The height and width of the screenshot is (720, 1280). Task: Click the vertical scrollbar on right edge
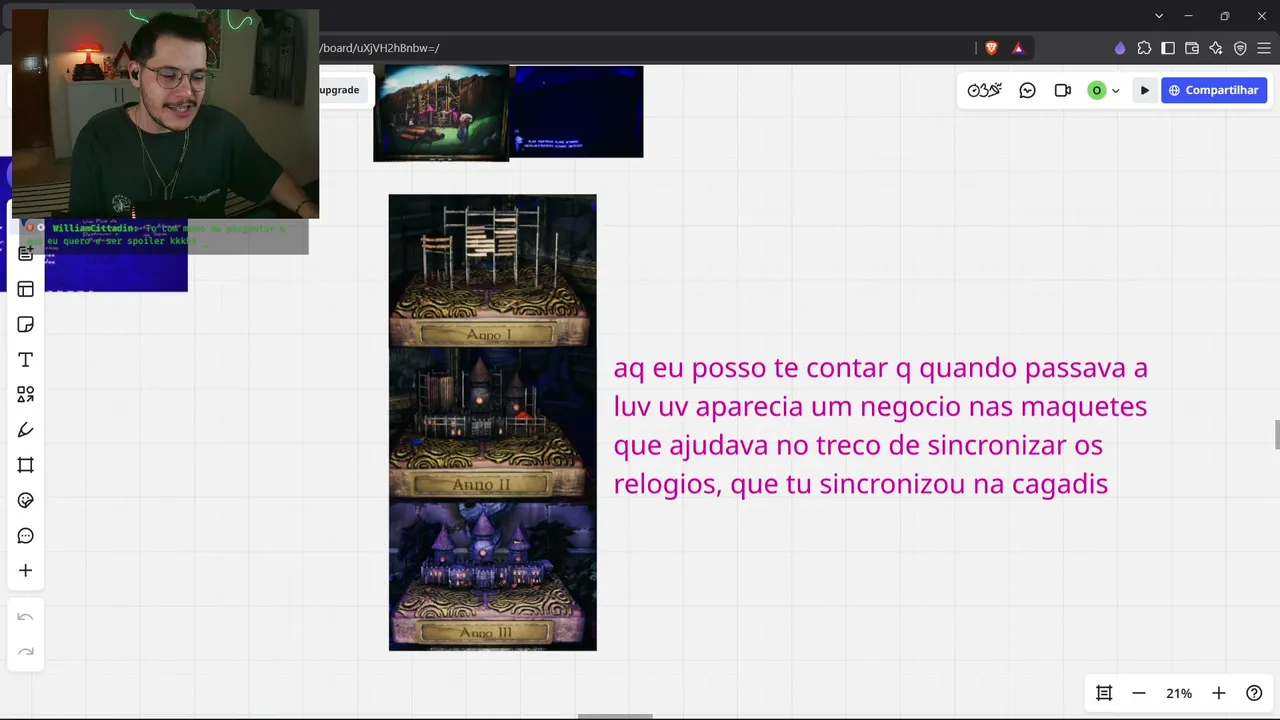click(1277, 435)
